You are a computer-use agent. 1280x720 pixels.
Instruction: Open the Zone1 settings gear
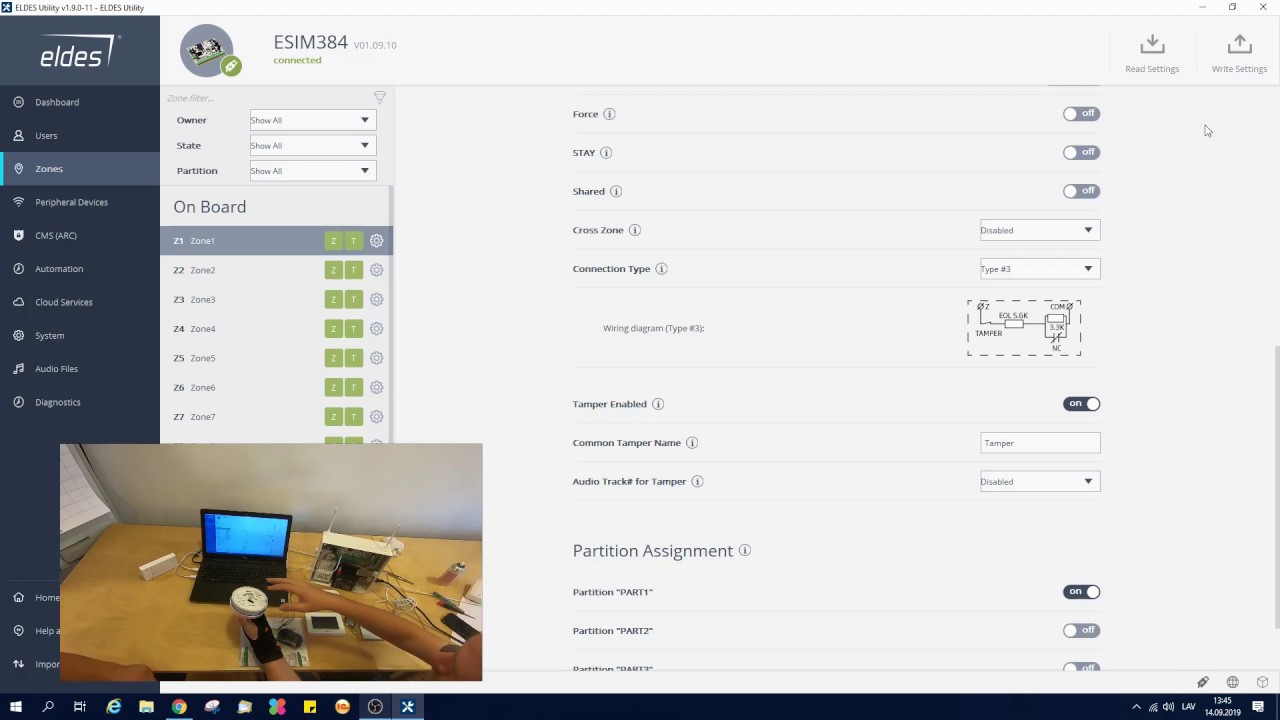[376, 241]
